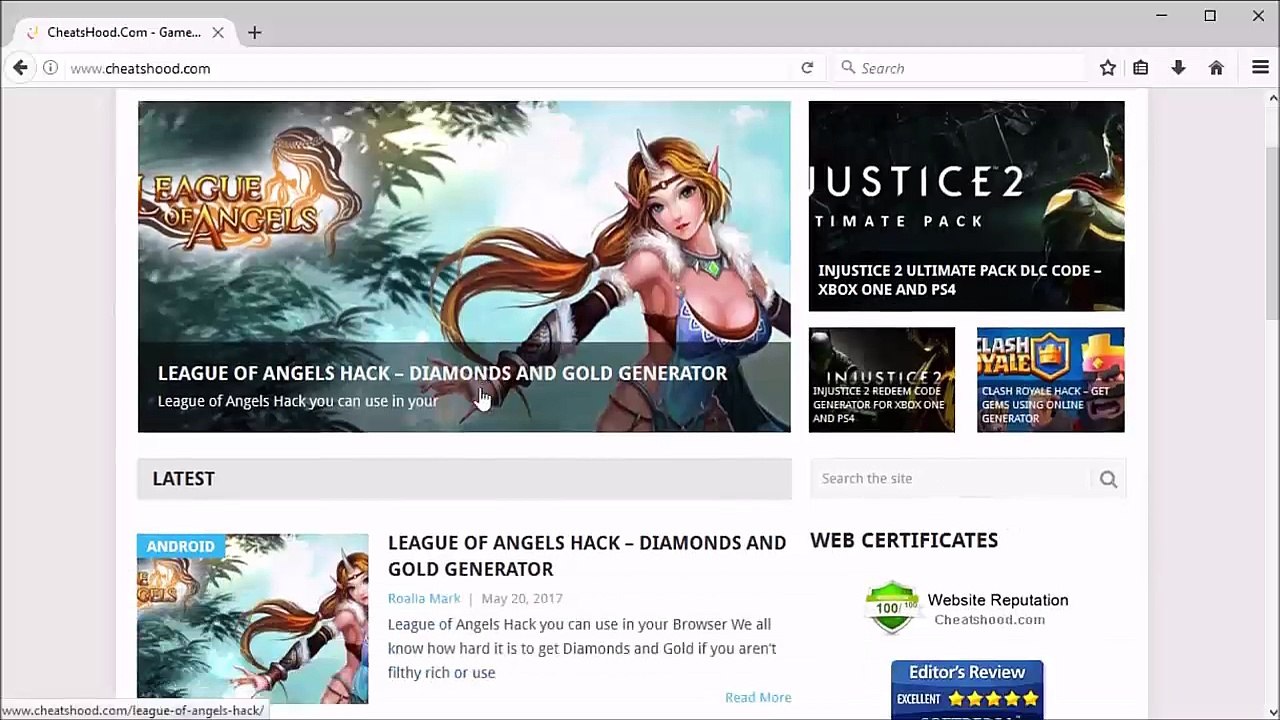Image resolution: width=1280 pixels, height=720 pixels.
Task: Open the Website Reputation 100/100 badge
Action: coord(967,608)
